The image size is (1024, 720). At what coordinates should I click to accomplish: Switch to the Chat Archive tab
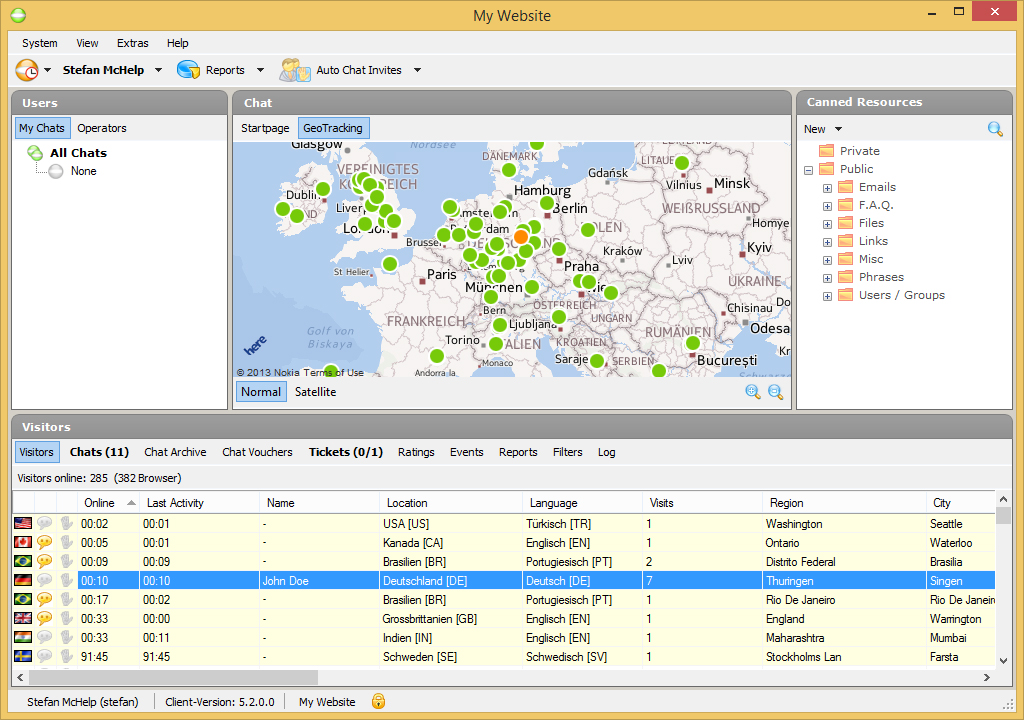click(x=175, y=452)
